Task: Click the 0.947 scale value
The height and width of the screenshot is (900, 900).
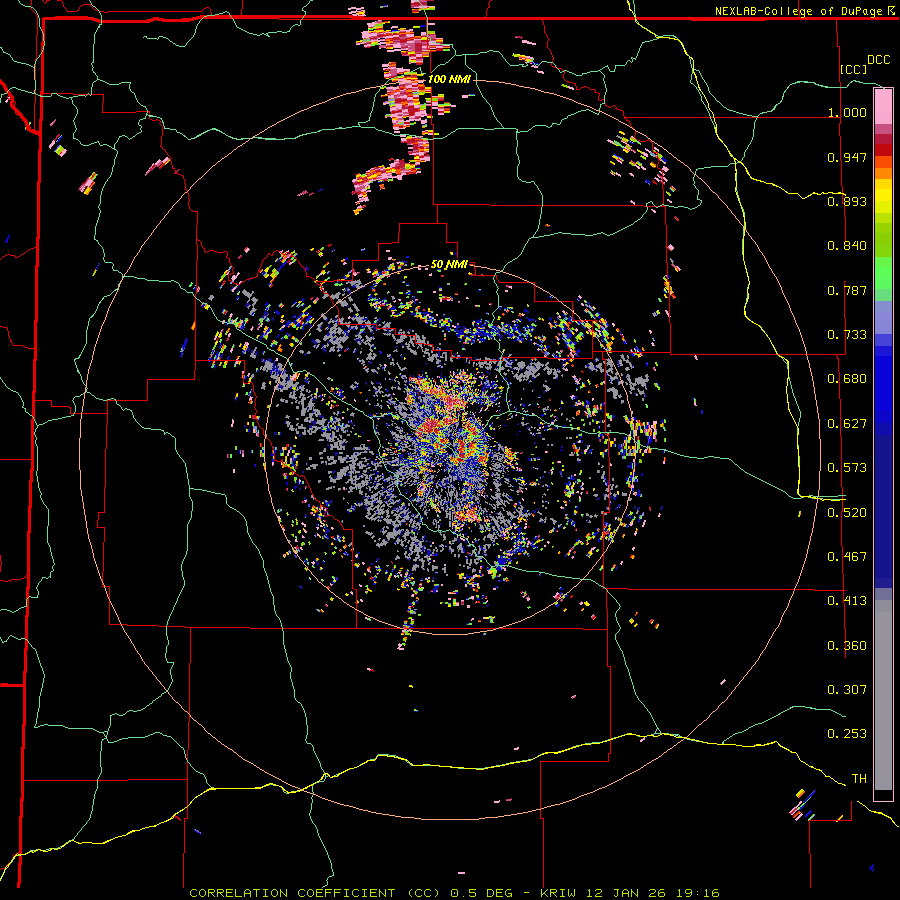Action: (x=847, y=157)
